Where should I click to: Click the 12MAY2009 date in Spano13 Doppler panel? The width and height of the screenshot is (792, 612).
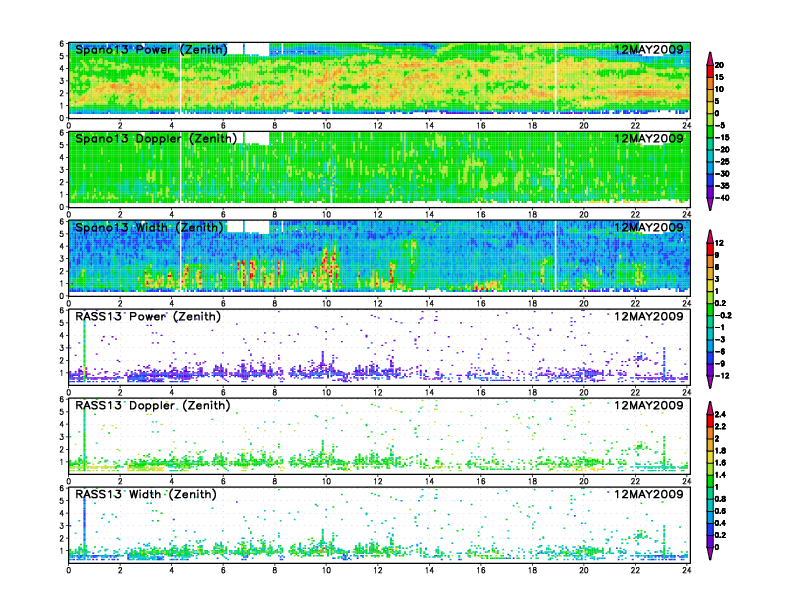click(649, 138)
